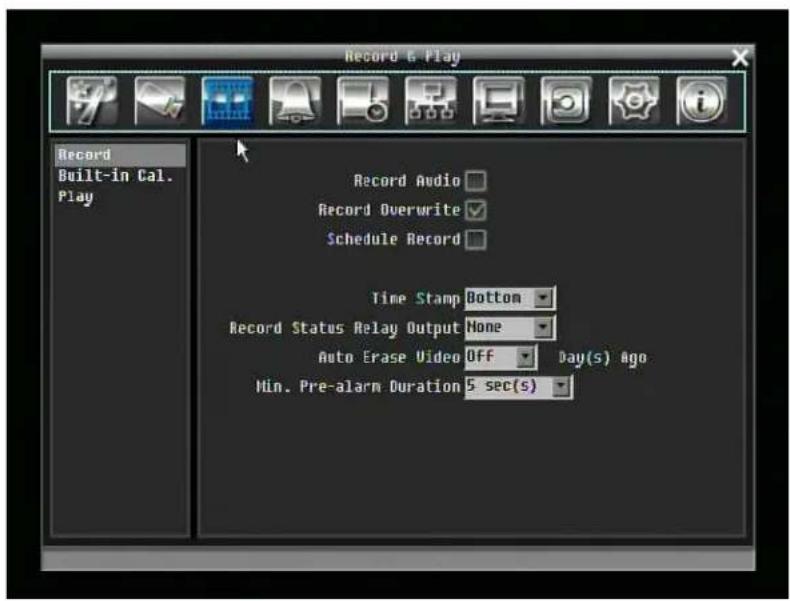Open the Storage disk icon menu
Screen dimensions: 790x601
(566, 101)
